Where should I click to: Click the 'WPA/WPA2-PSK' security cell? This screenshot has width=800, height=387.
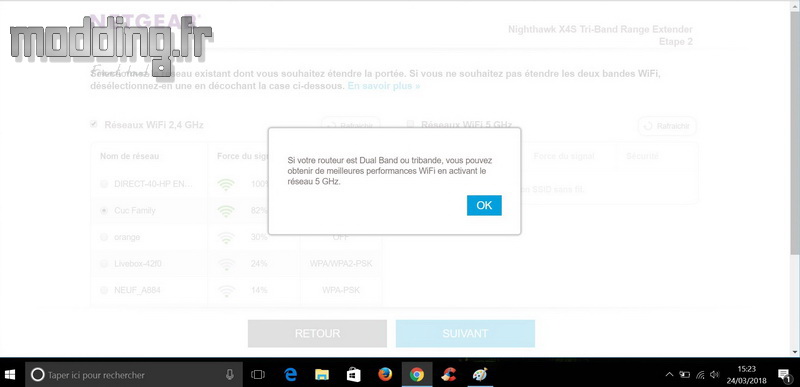pos(341,264)
